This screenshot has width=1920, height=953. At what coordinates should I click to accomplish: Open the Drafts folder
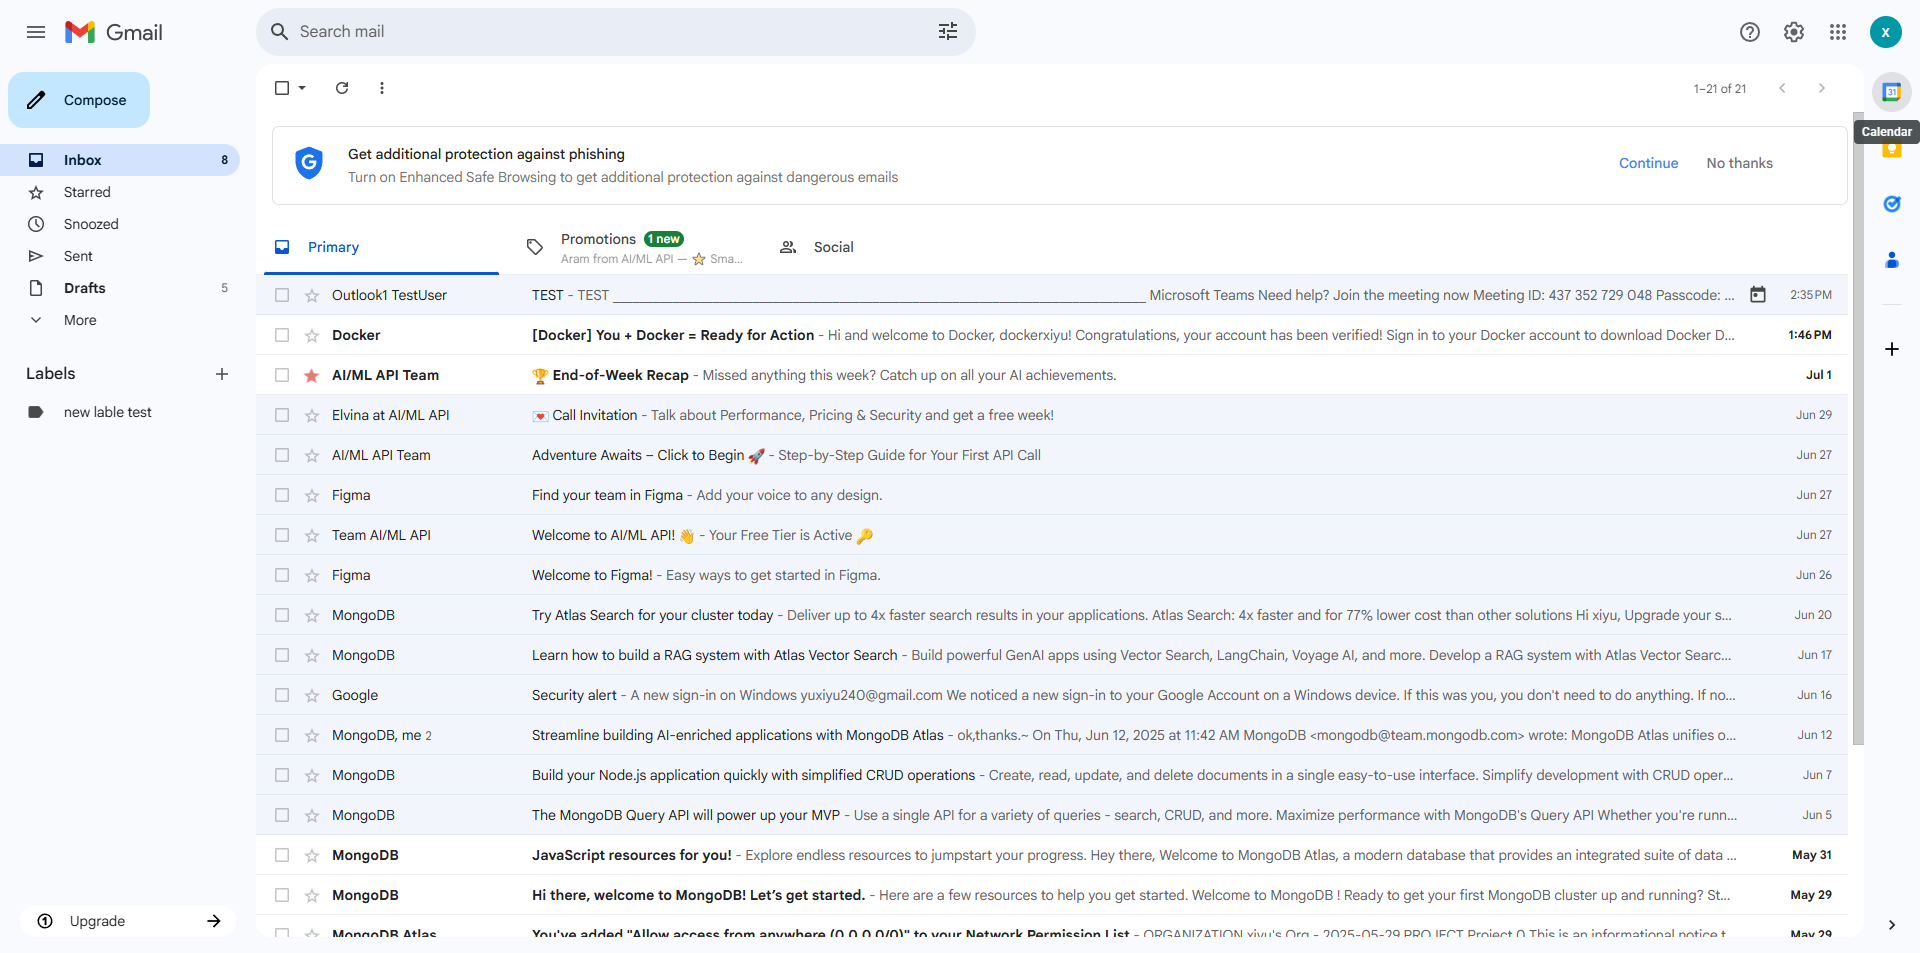pos(120,288)
